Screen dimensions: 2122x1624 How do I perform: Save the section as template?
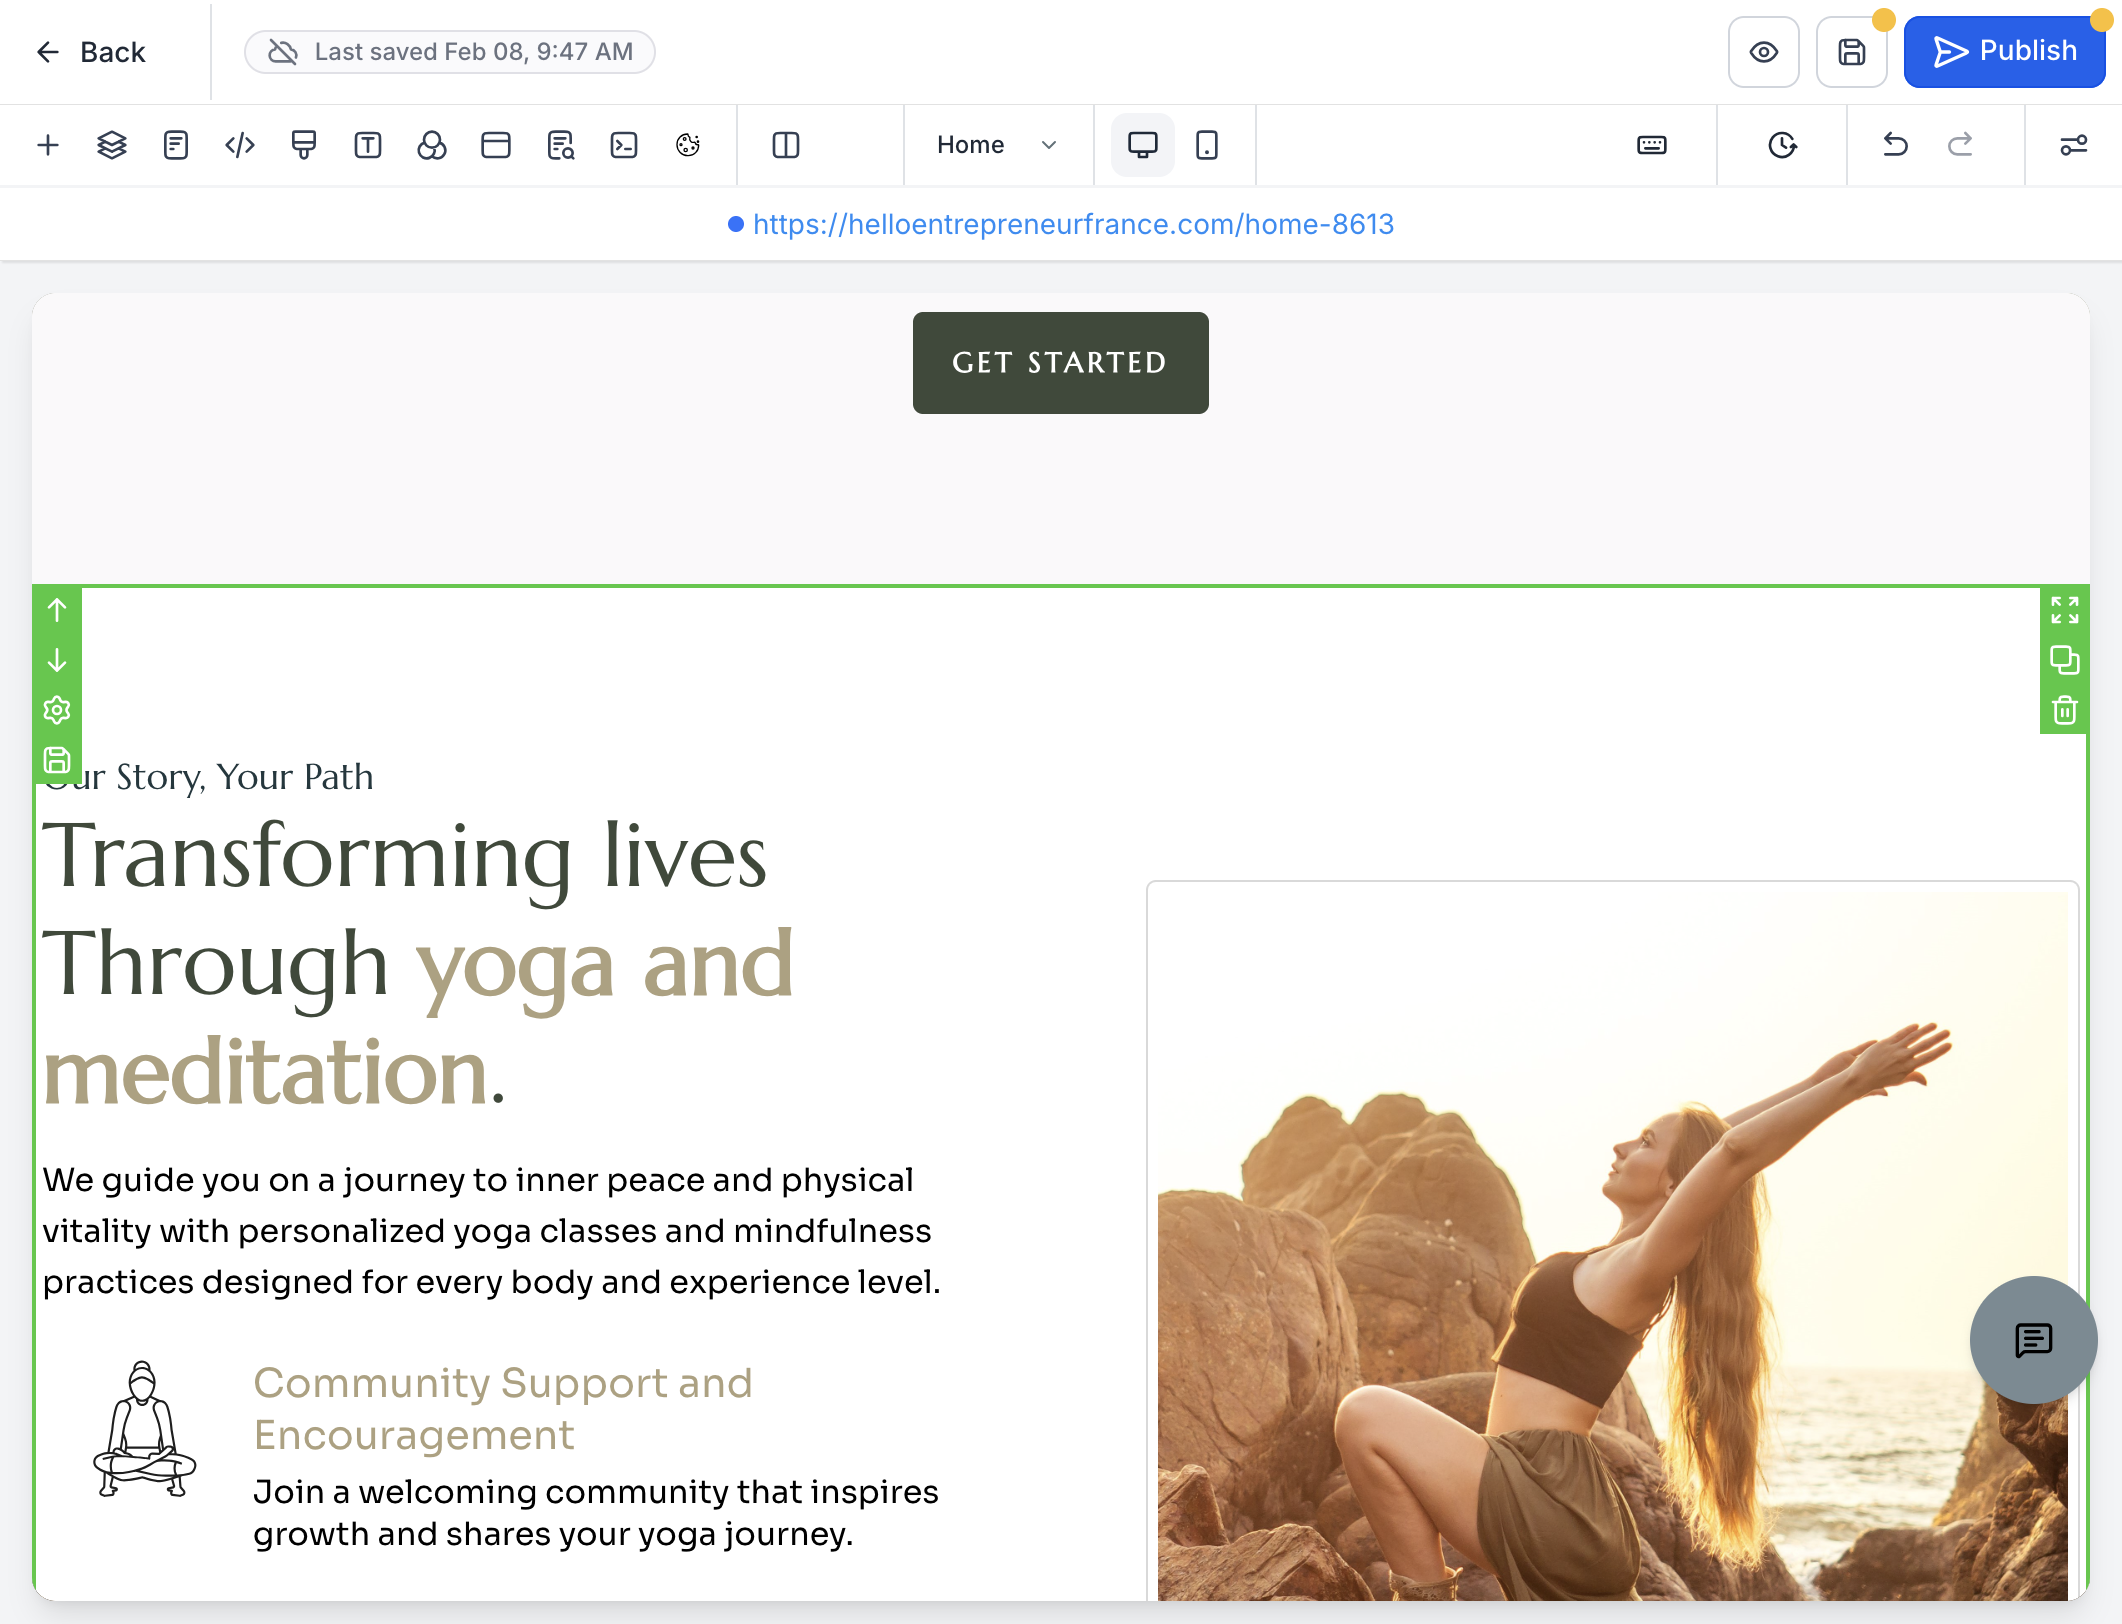point(57,761)
